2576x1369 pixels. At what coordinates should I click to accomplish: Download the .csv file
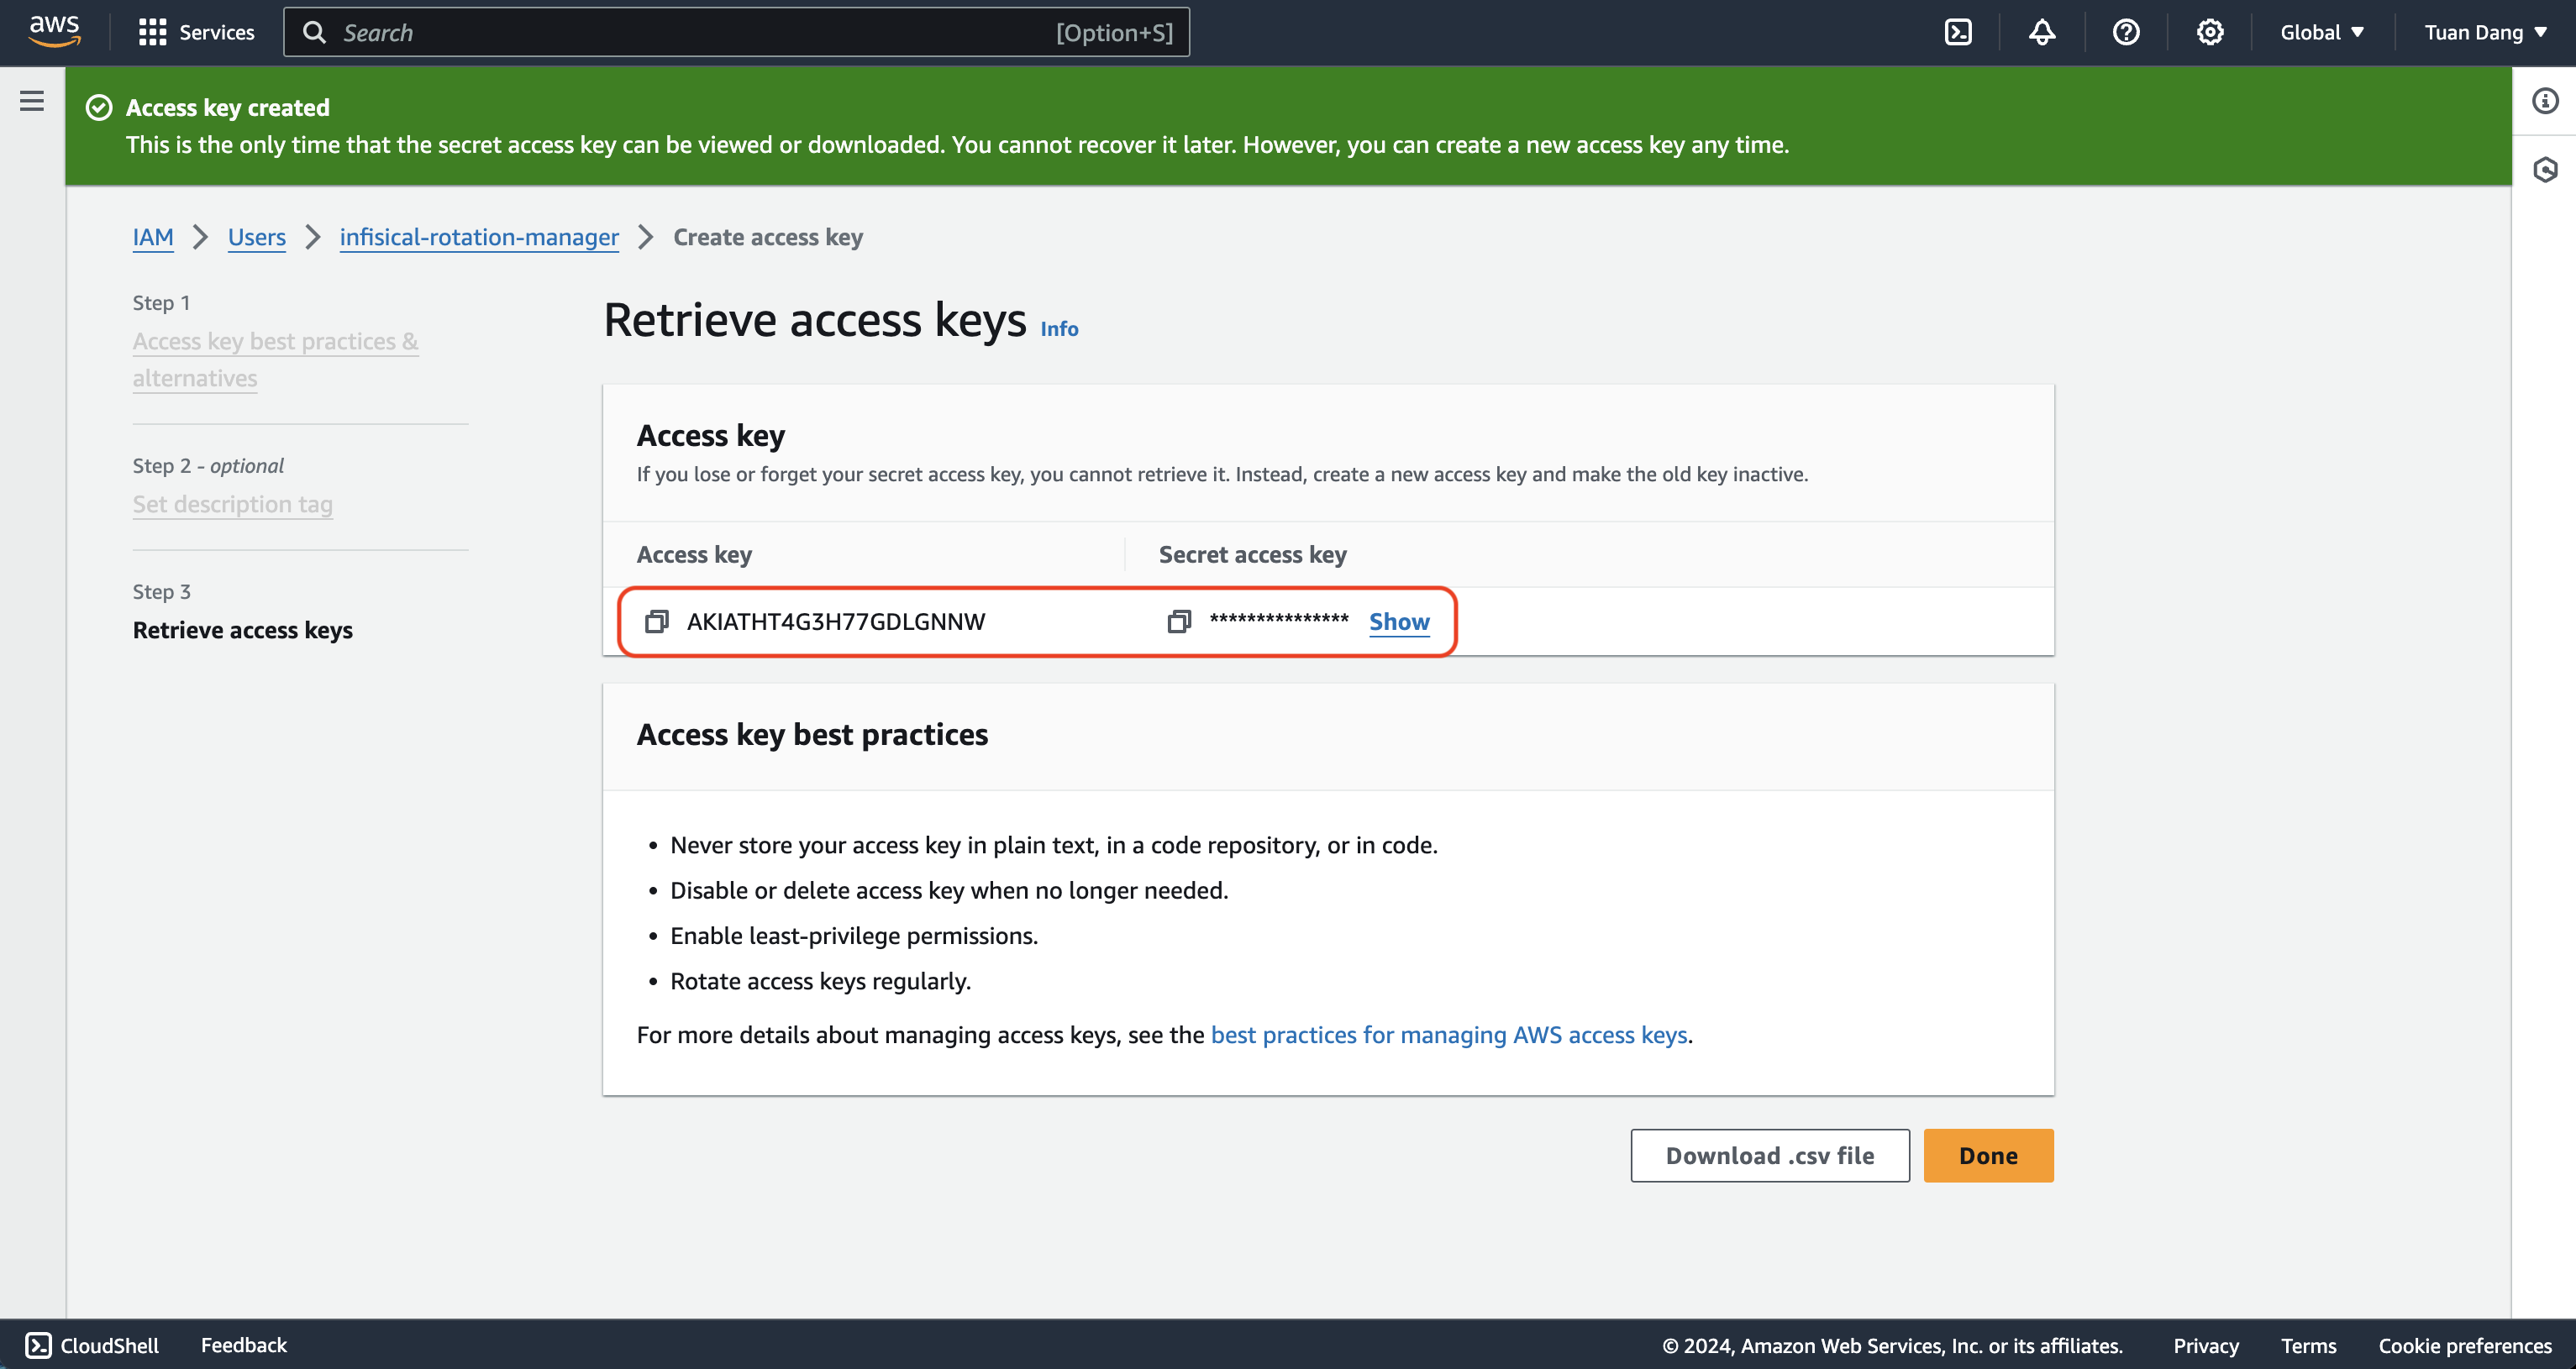point(1770,1156)
